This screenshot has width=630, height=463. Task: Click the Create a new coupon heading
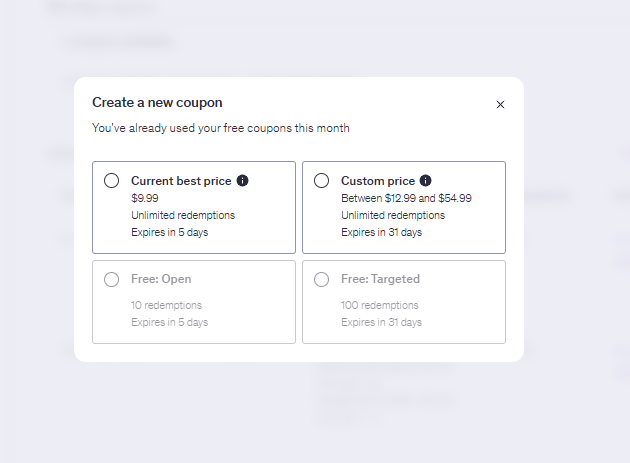(x=157, y=102)
